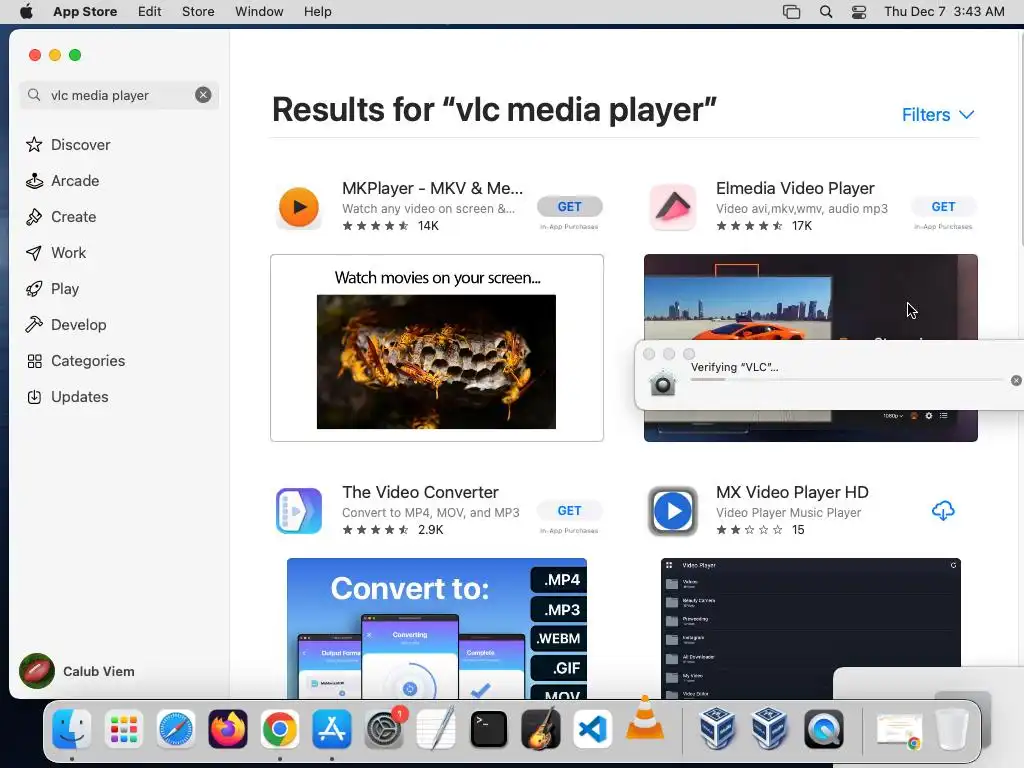Open VLC cone icon in dock

[645, 718]
